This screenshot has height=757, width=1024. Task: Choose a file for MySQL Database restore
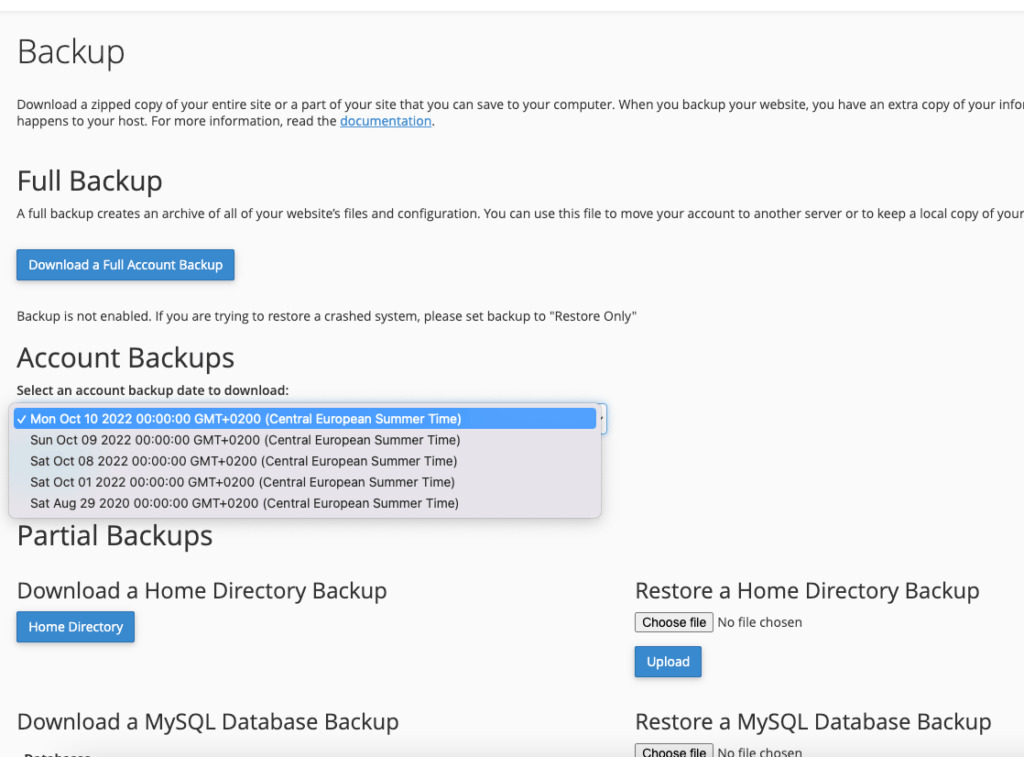tap(673, 750)
